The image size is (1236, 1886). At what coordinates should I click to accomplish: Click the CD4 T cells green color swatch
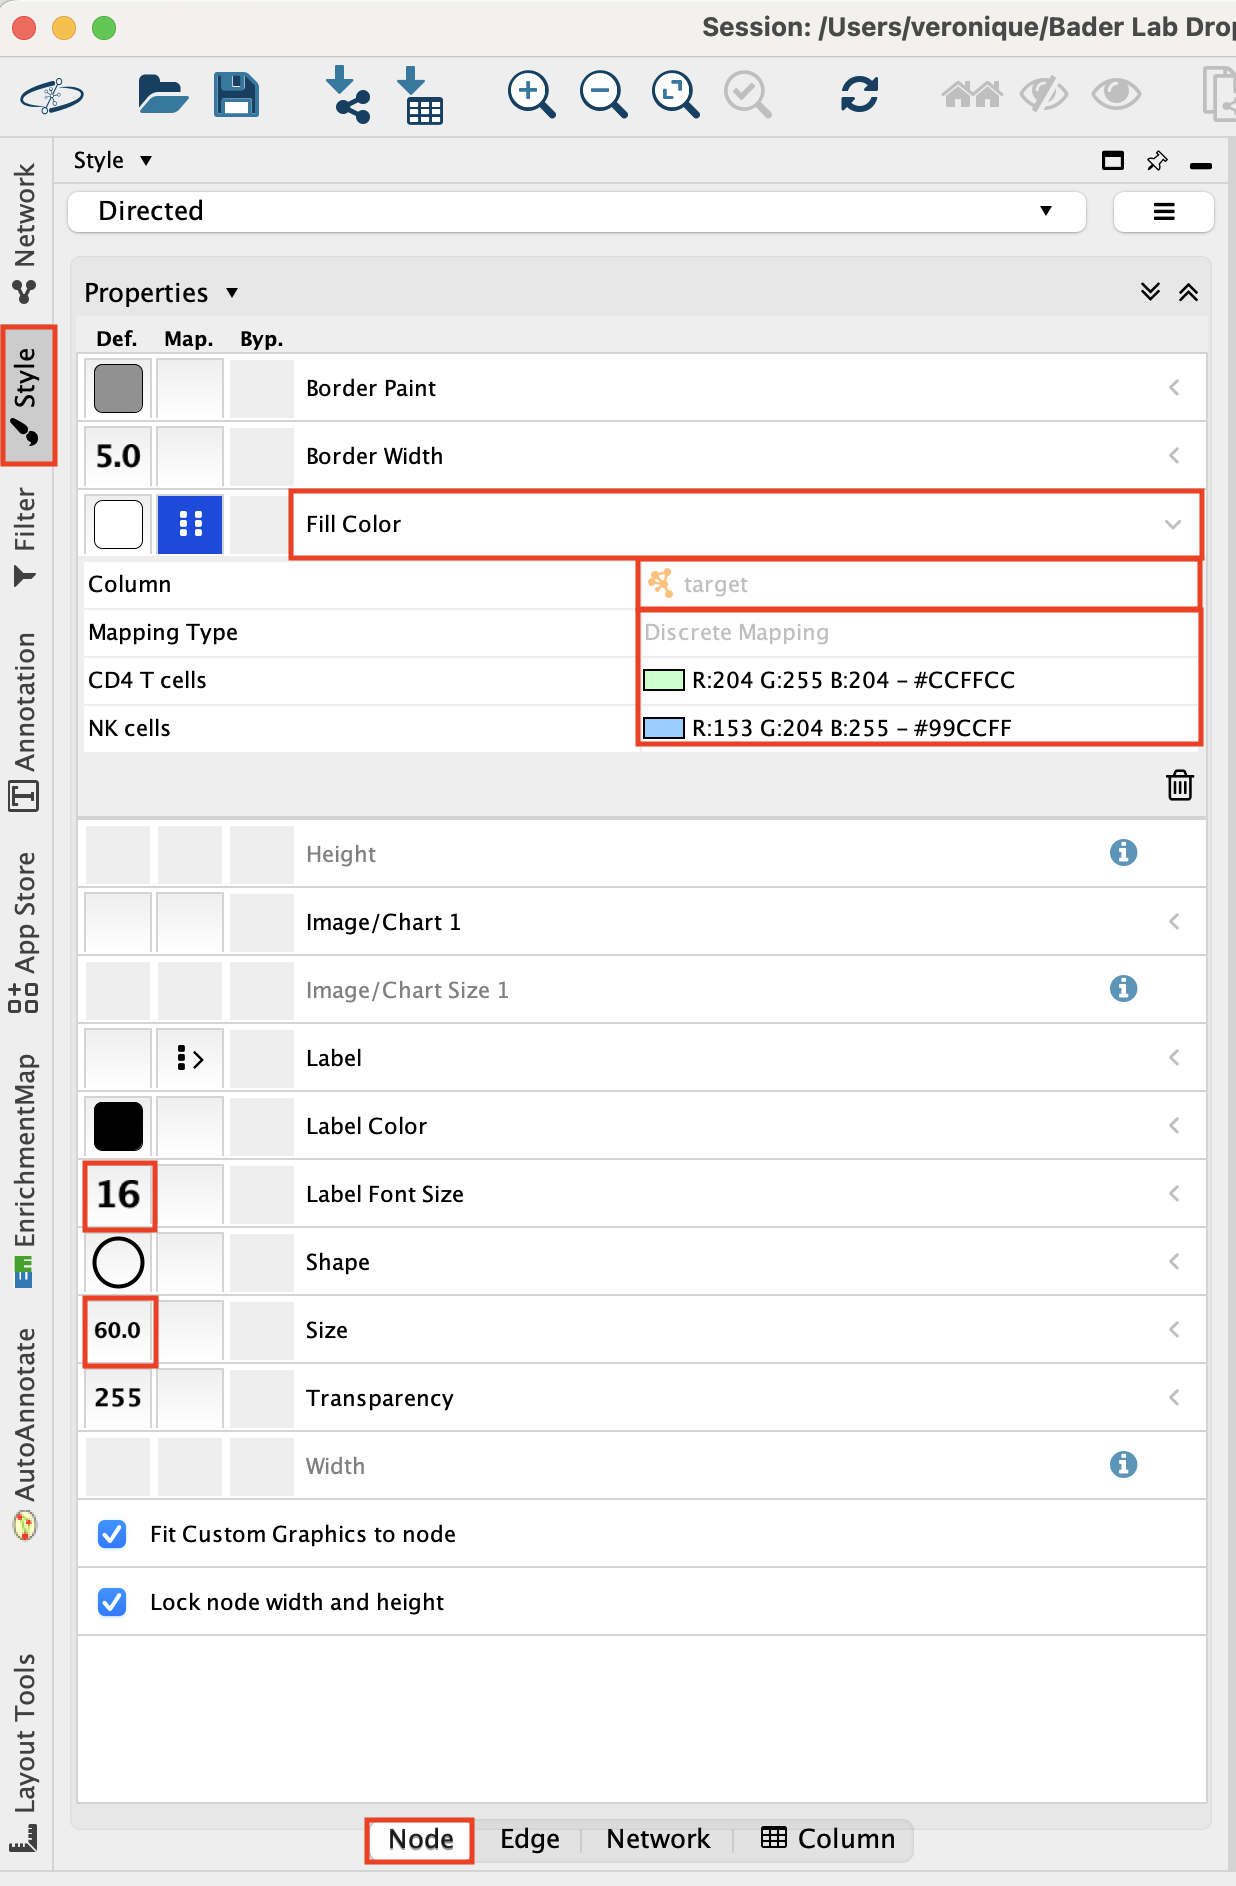pyautogui.click(x=663, y=680)
